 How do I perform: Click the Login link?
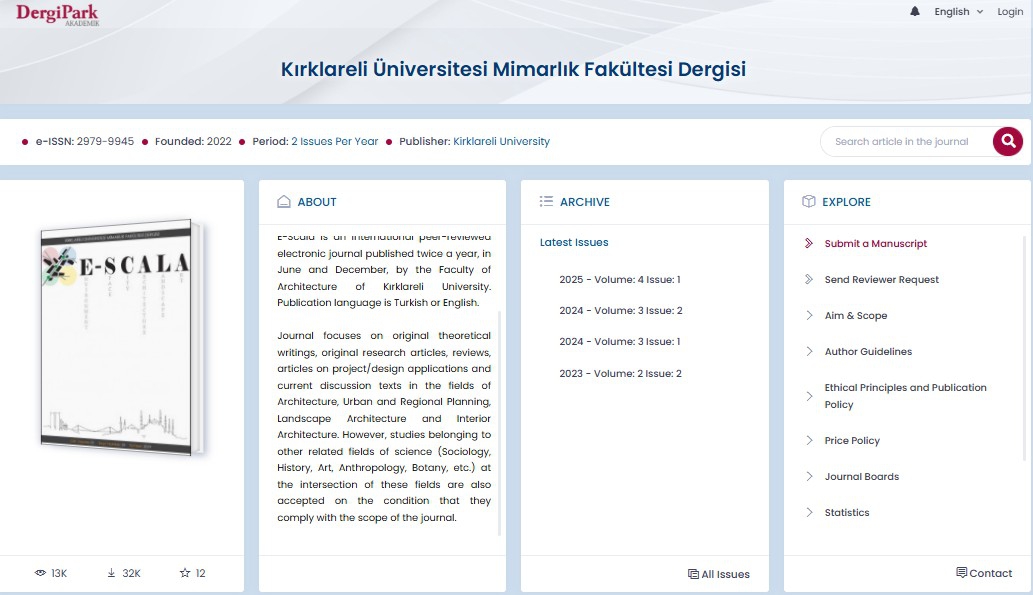(x=1010, y=12)
